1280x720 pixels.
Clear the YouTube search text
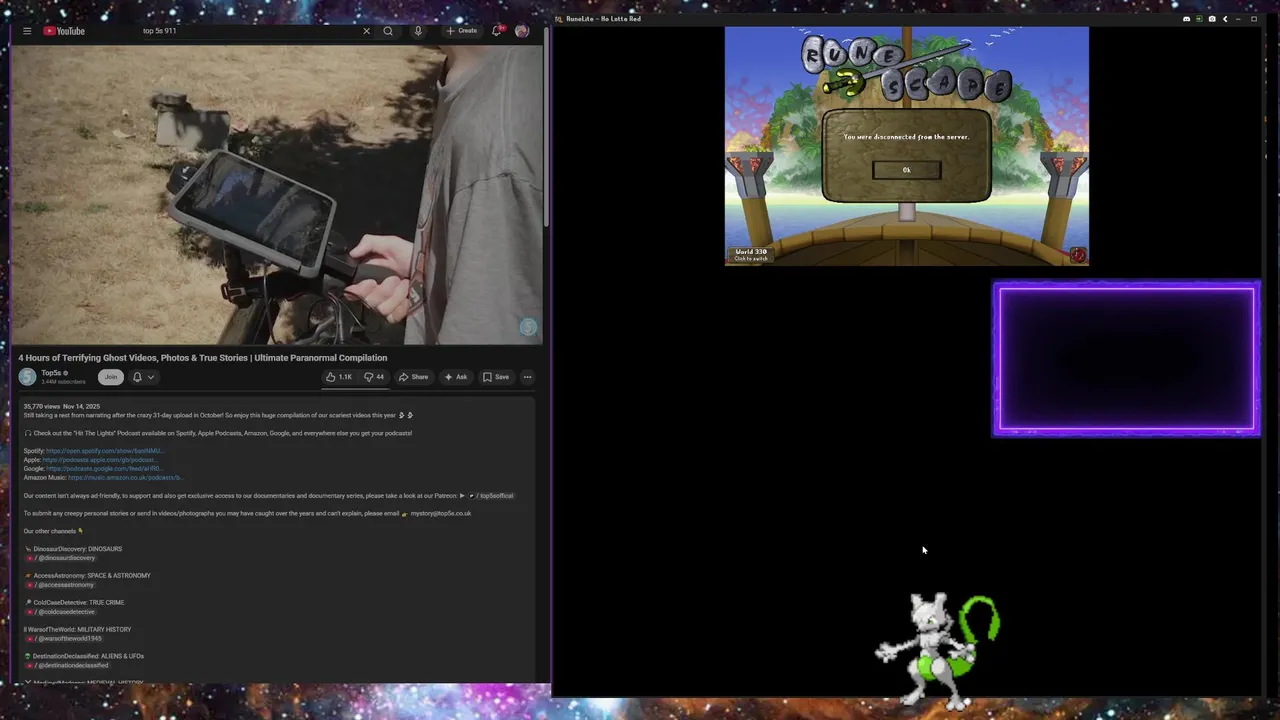pyautogui.click(x=366, y=31)
